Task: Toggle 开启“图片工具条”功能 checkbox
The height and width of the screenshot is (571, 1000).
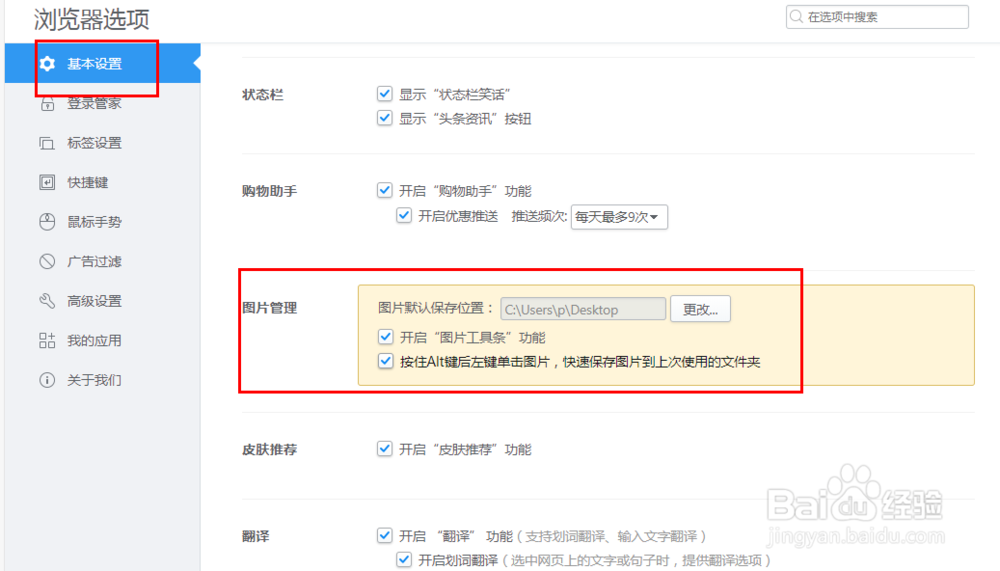Action: (x=385, y=337)
